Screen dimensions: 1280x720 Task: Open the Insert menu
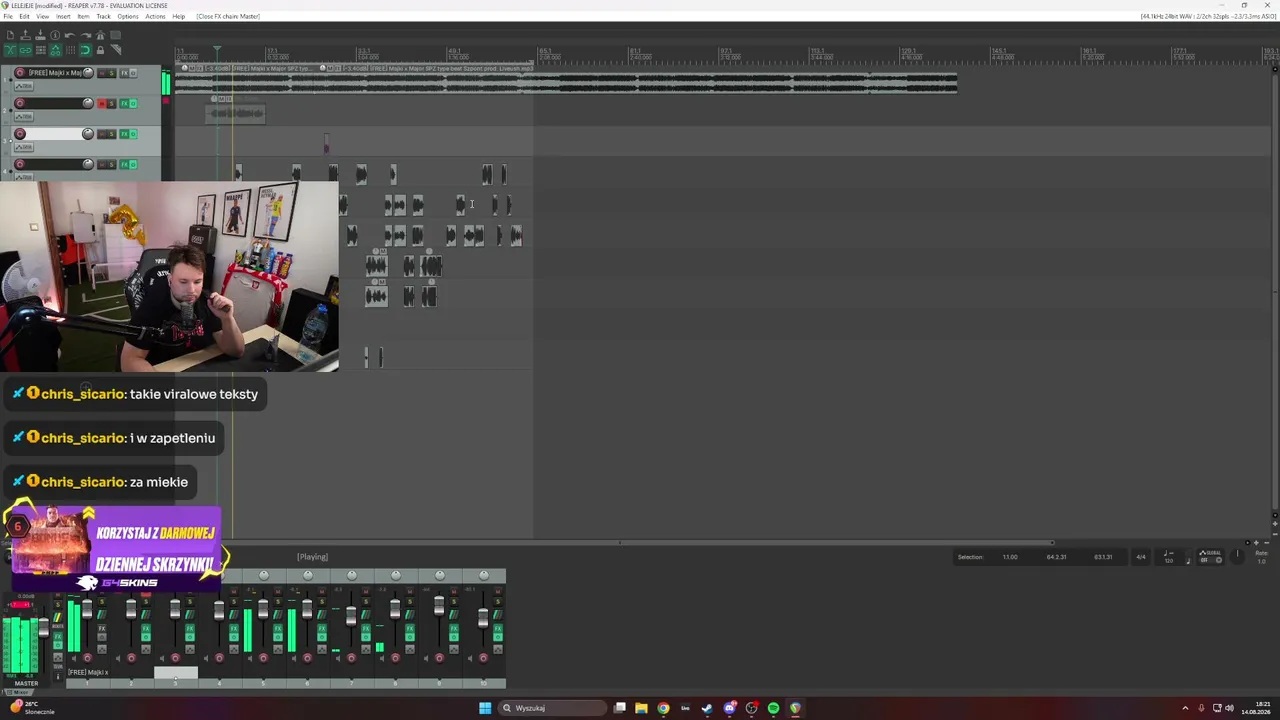coord(63,17)
